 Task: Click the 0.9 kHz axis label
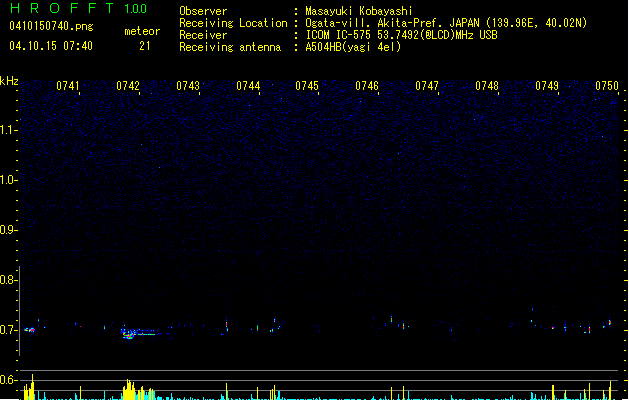(x=8, y=230)
